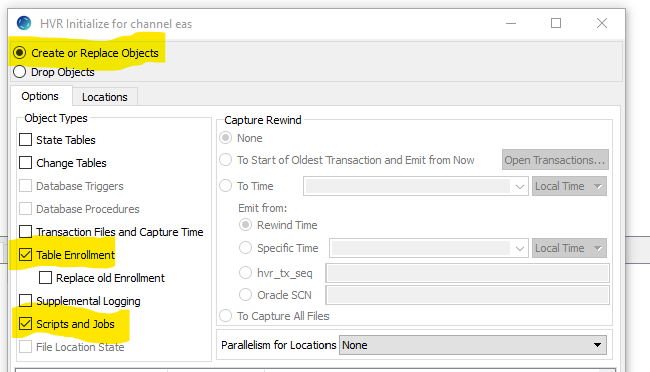Screen dimensions: 650x372
Task: Click the HVR globe icon in title bar
Action: (x=24, y=23)
